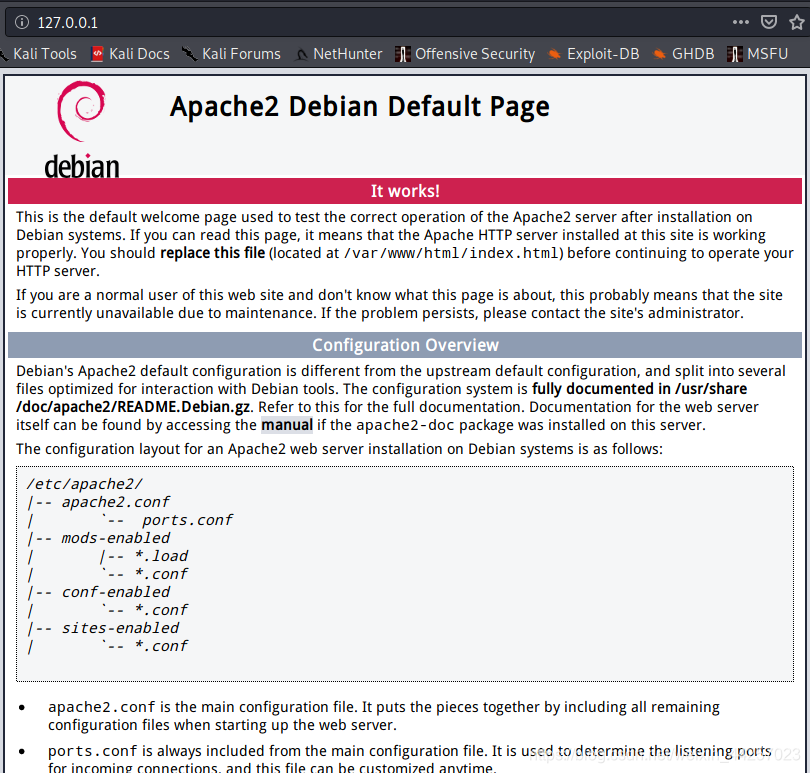810x773 pixels.
Task: Click '/etc/apache2/' in the config tree
Action: pyautogui.click(x=85, y=484)
